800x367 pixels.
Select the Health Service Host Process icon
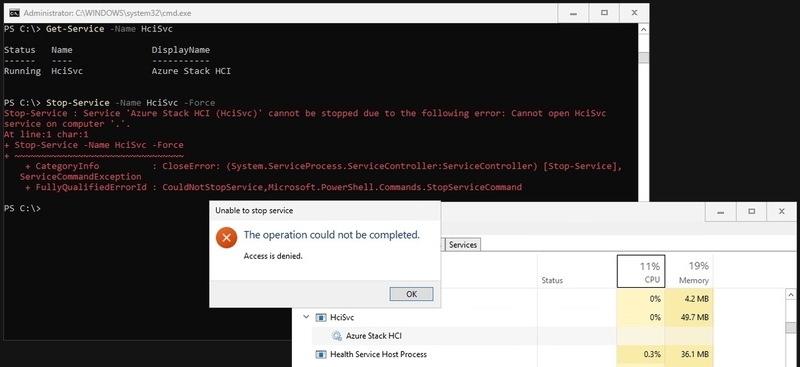[321, 354]
